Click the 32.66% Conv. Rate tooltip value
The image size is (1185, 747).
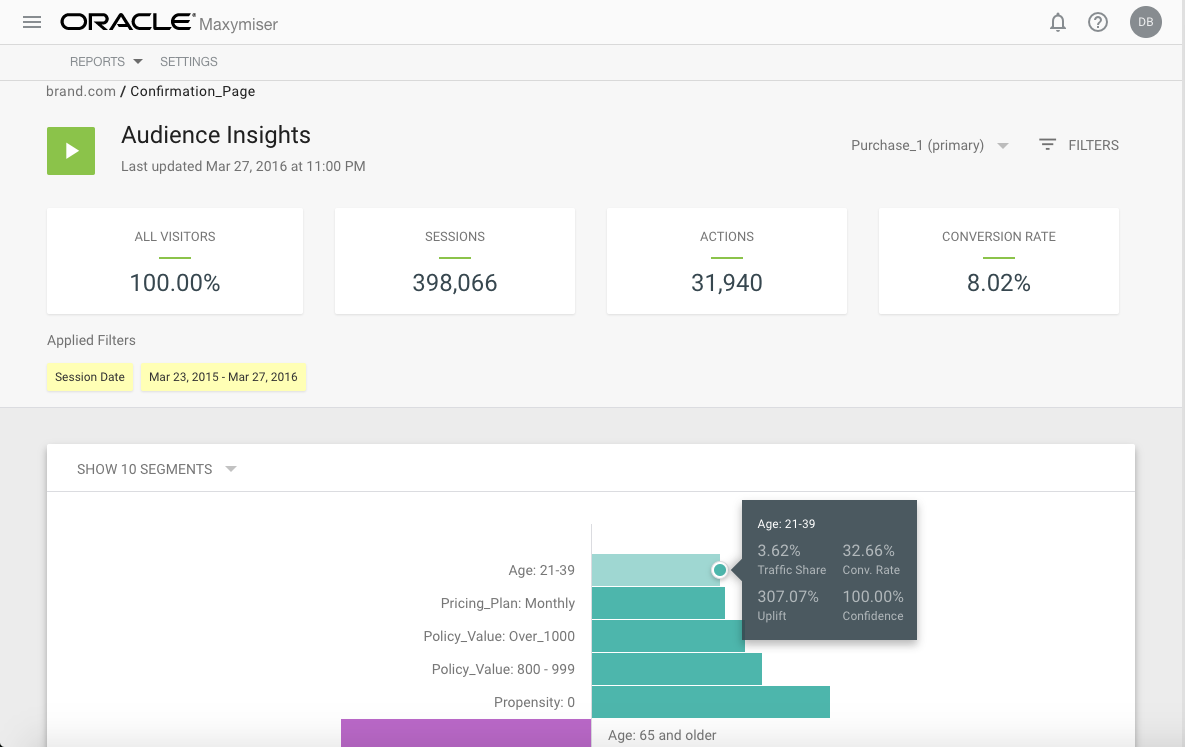[868, 550]
